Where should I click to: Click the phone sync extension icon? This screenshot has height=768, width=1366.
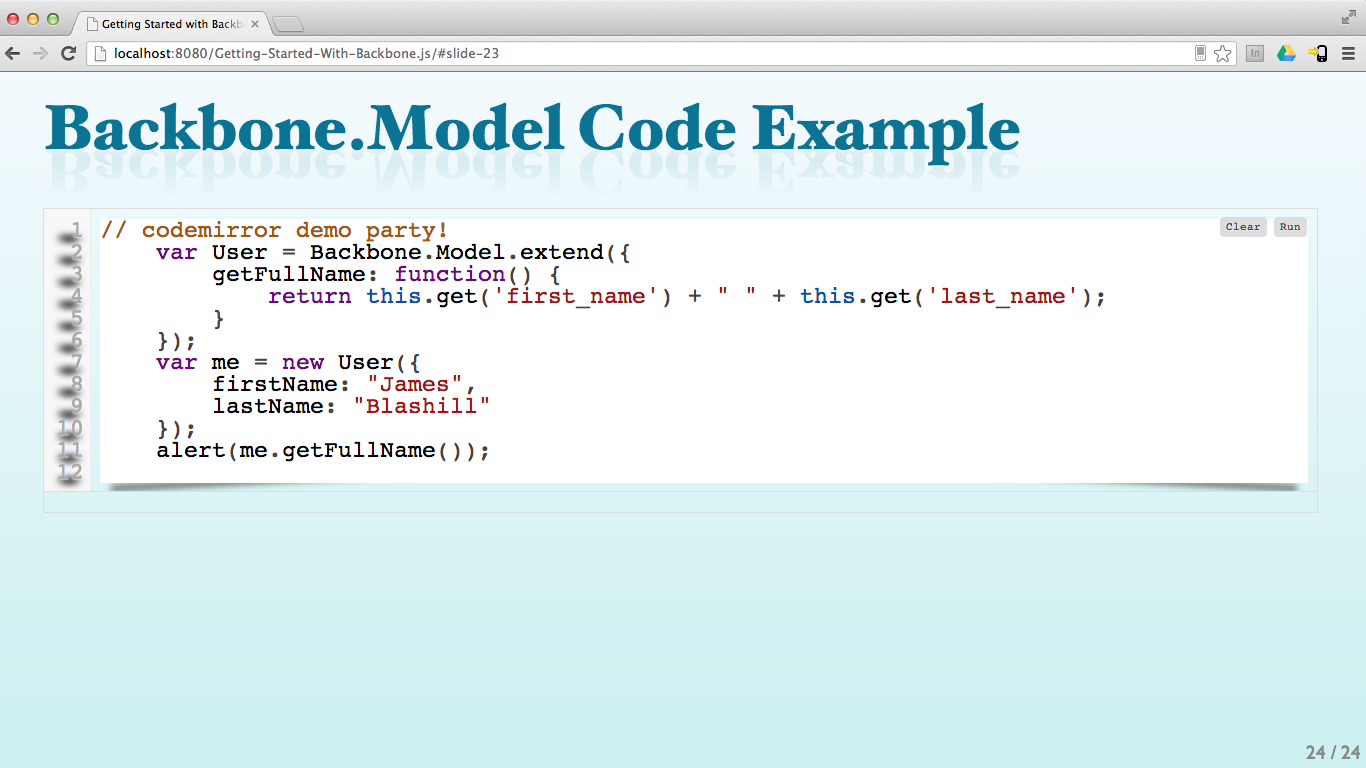tap(1318, 54)
